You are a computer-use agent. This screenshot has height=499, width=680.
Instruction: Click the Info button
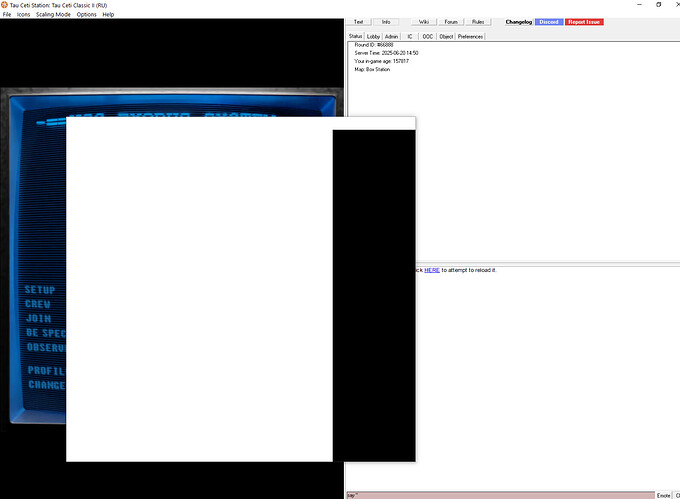(386, 22)
